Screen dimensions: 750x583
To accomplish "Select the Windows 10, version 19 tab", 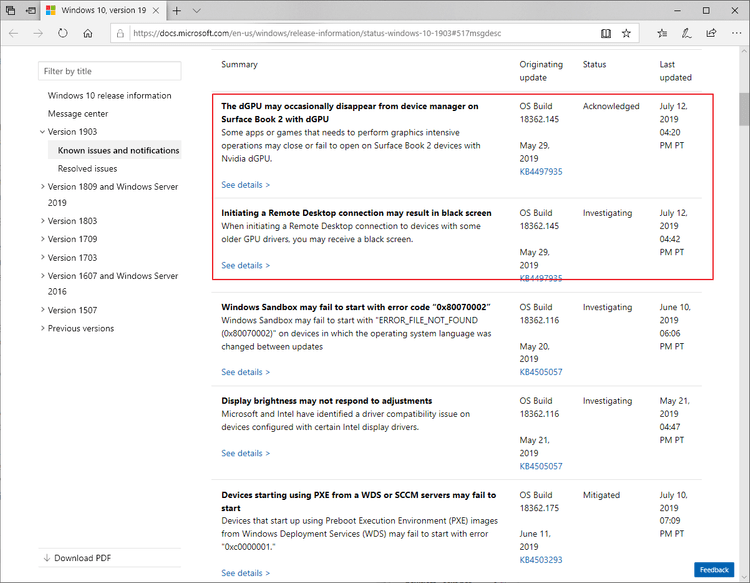I will (x=103, y=11).
